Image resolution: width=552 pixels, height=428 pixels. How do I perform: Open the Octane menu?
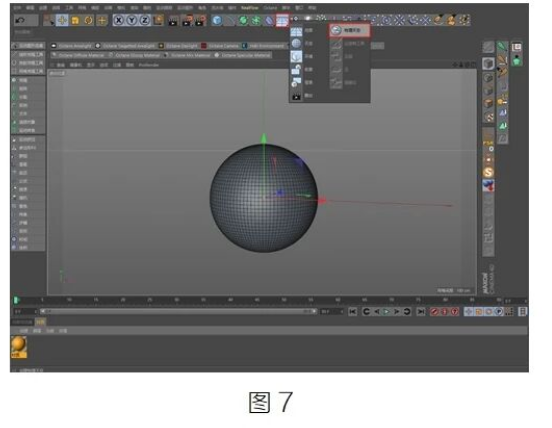270,8
